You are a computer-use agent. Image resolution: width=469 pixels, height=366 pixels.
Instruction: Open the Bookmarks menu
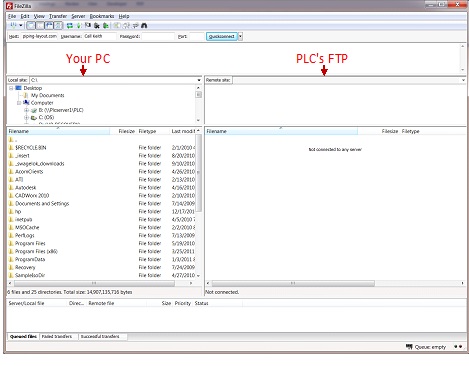pyautogui.click(x=102, y=16)
